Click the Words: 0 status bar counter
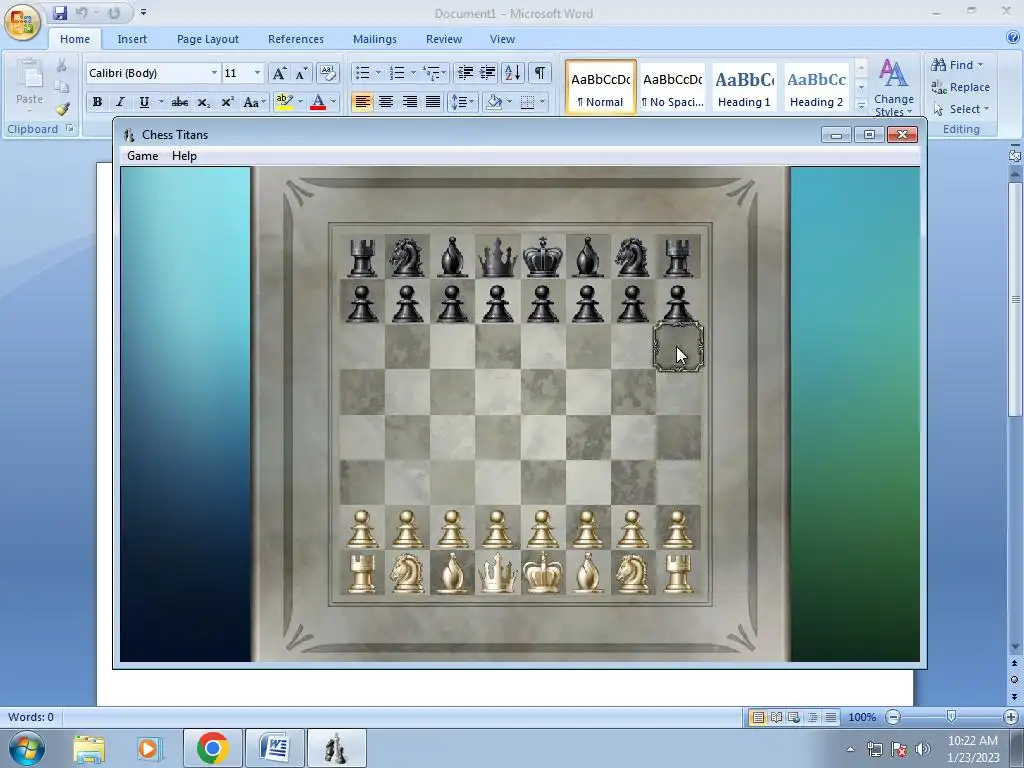The width and height of the screenshot is (1024, 768). point(31,717)
